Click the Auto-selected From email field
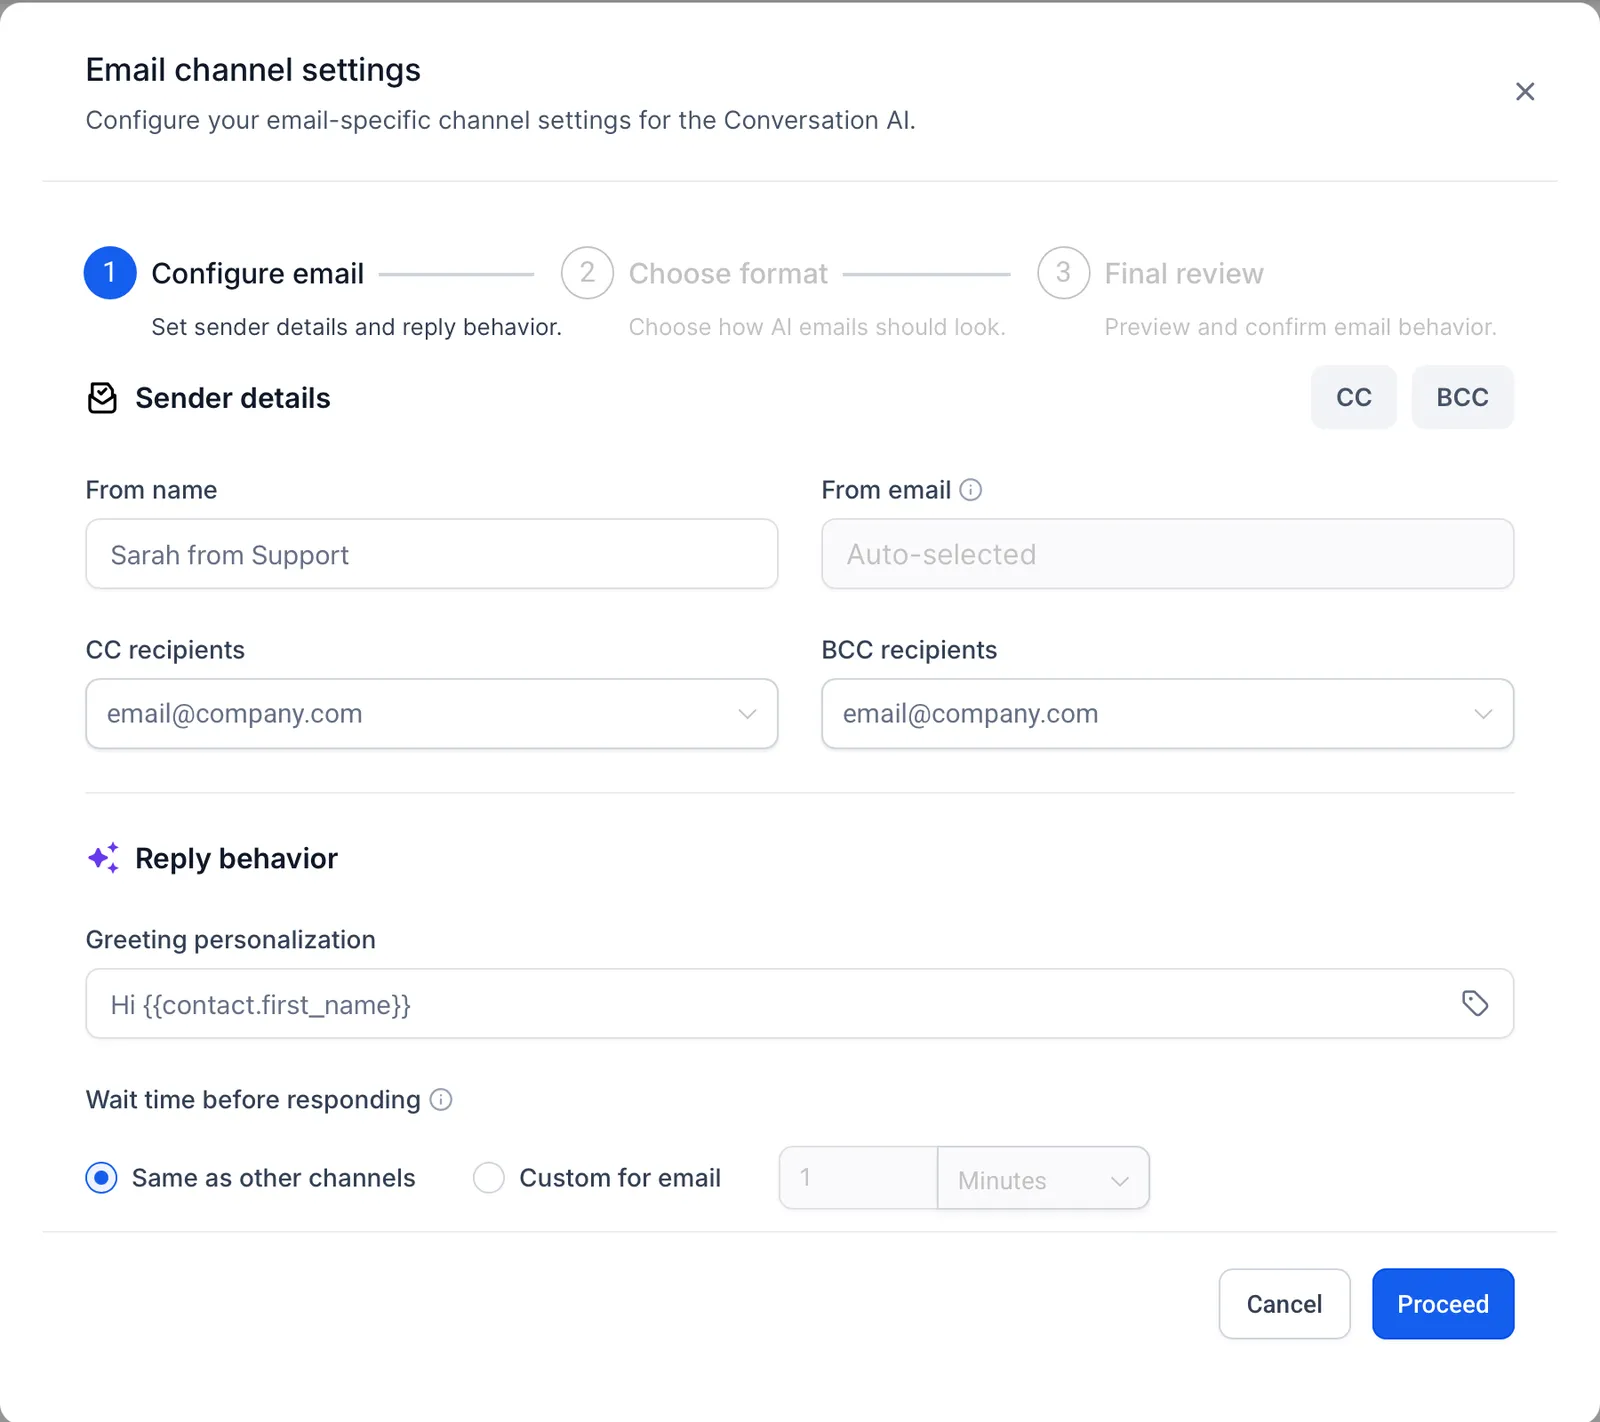The height and width of the screenshot is (1422, 1600). pos(1167,554)
